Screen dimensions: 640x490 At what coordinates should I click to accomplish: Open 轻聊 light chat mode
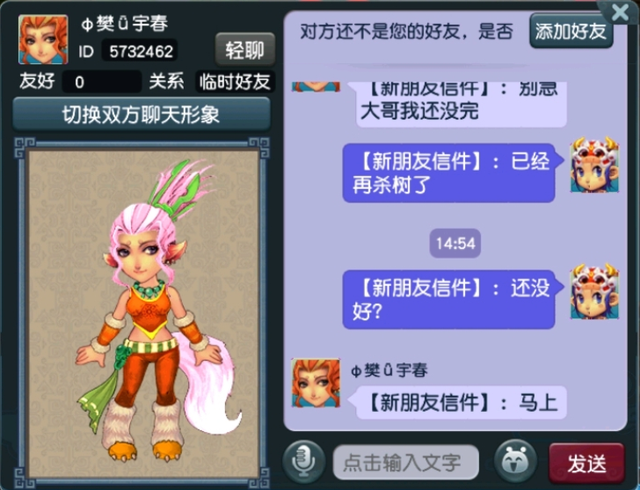click(x=245, y=50)
